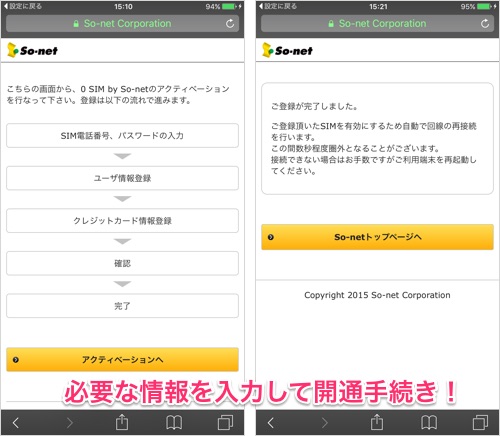Screen dimensions: 500x436
Task: Show tabs overview in right browser
Action: (x=480, y=423)
